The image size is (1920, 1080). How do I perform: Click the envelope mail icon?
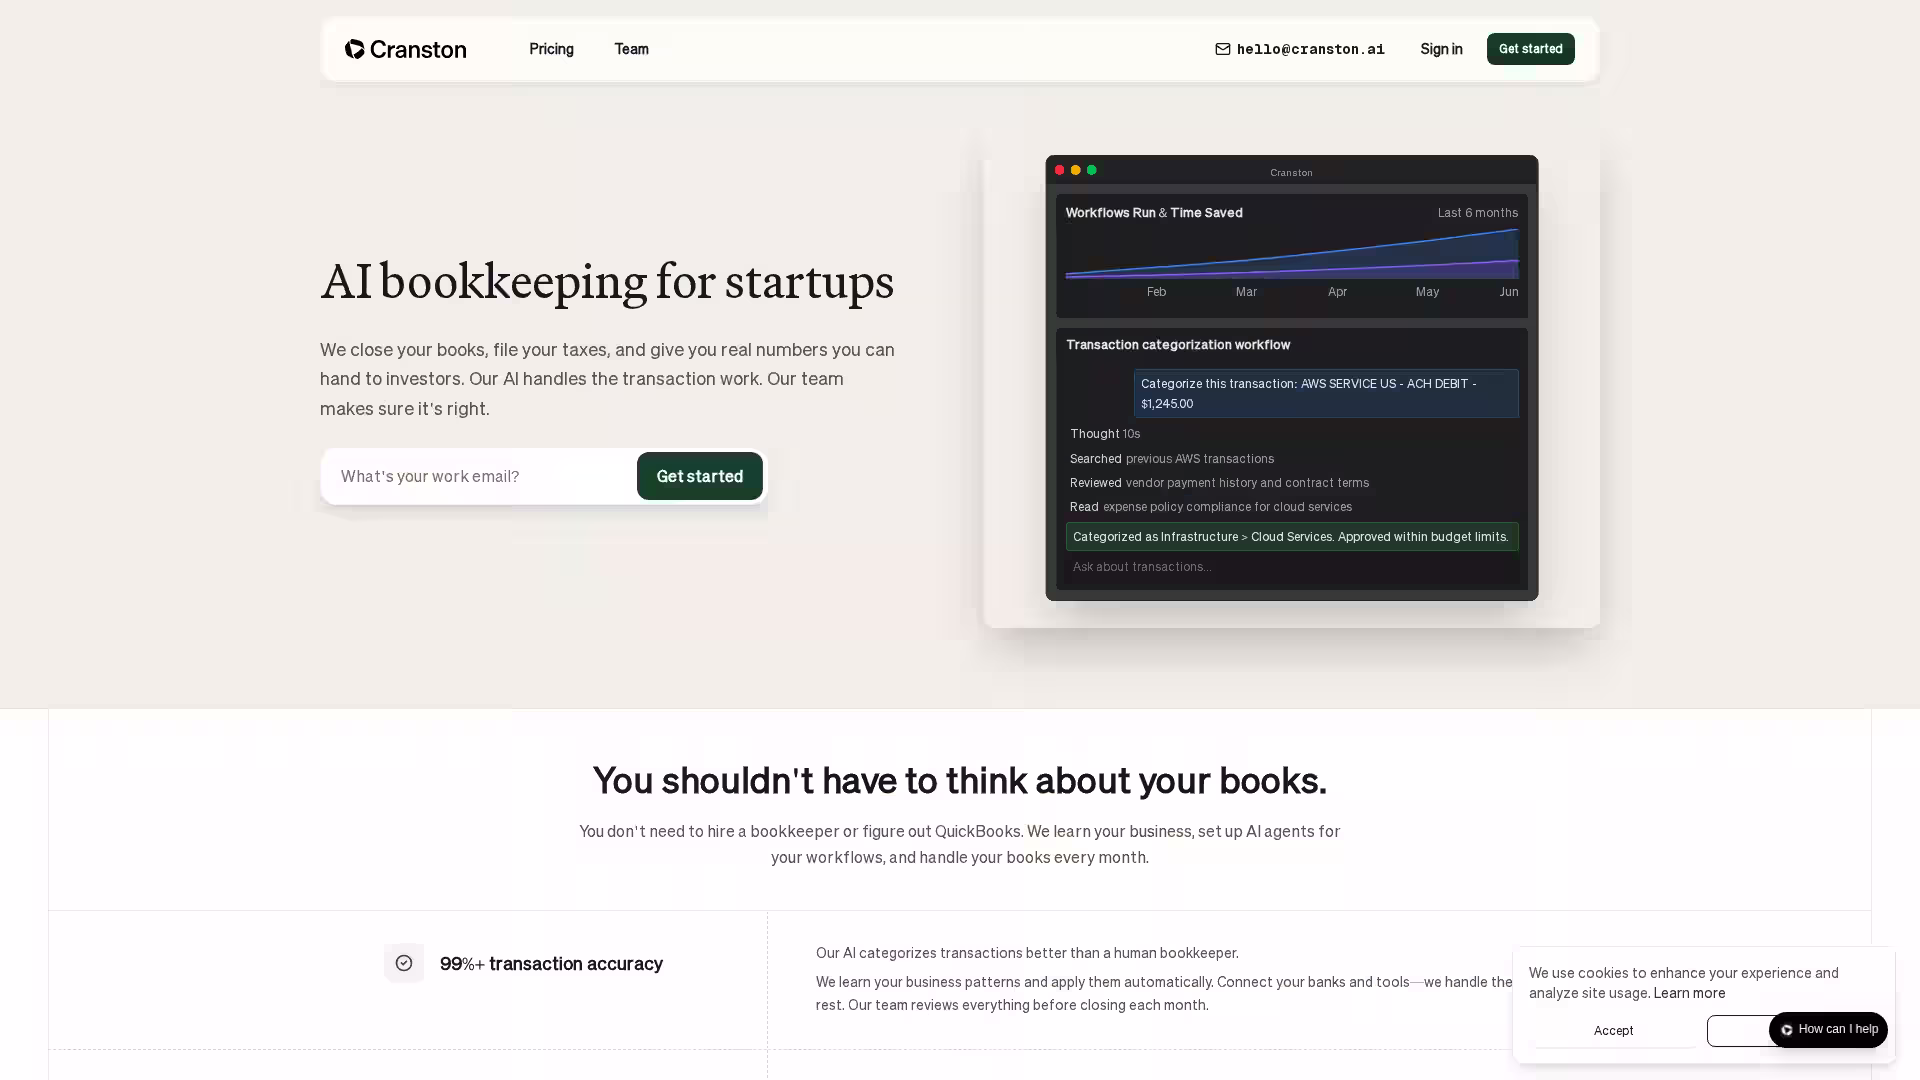1222,49
